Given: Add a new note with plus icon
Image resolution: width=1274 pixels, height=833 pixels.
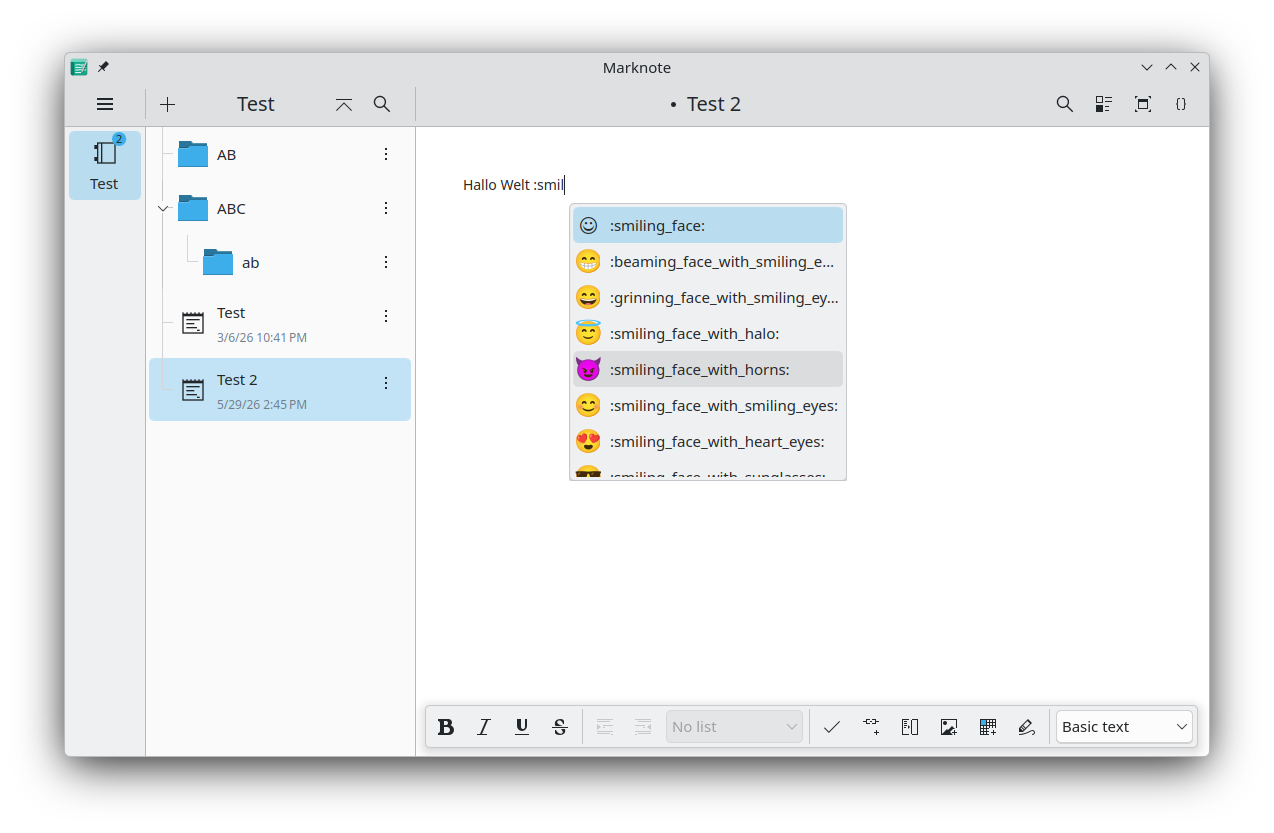Looking at the screenshot, I should click(168, 104).
